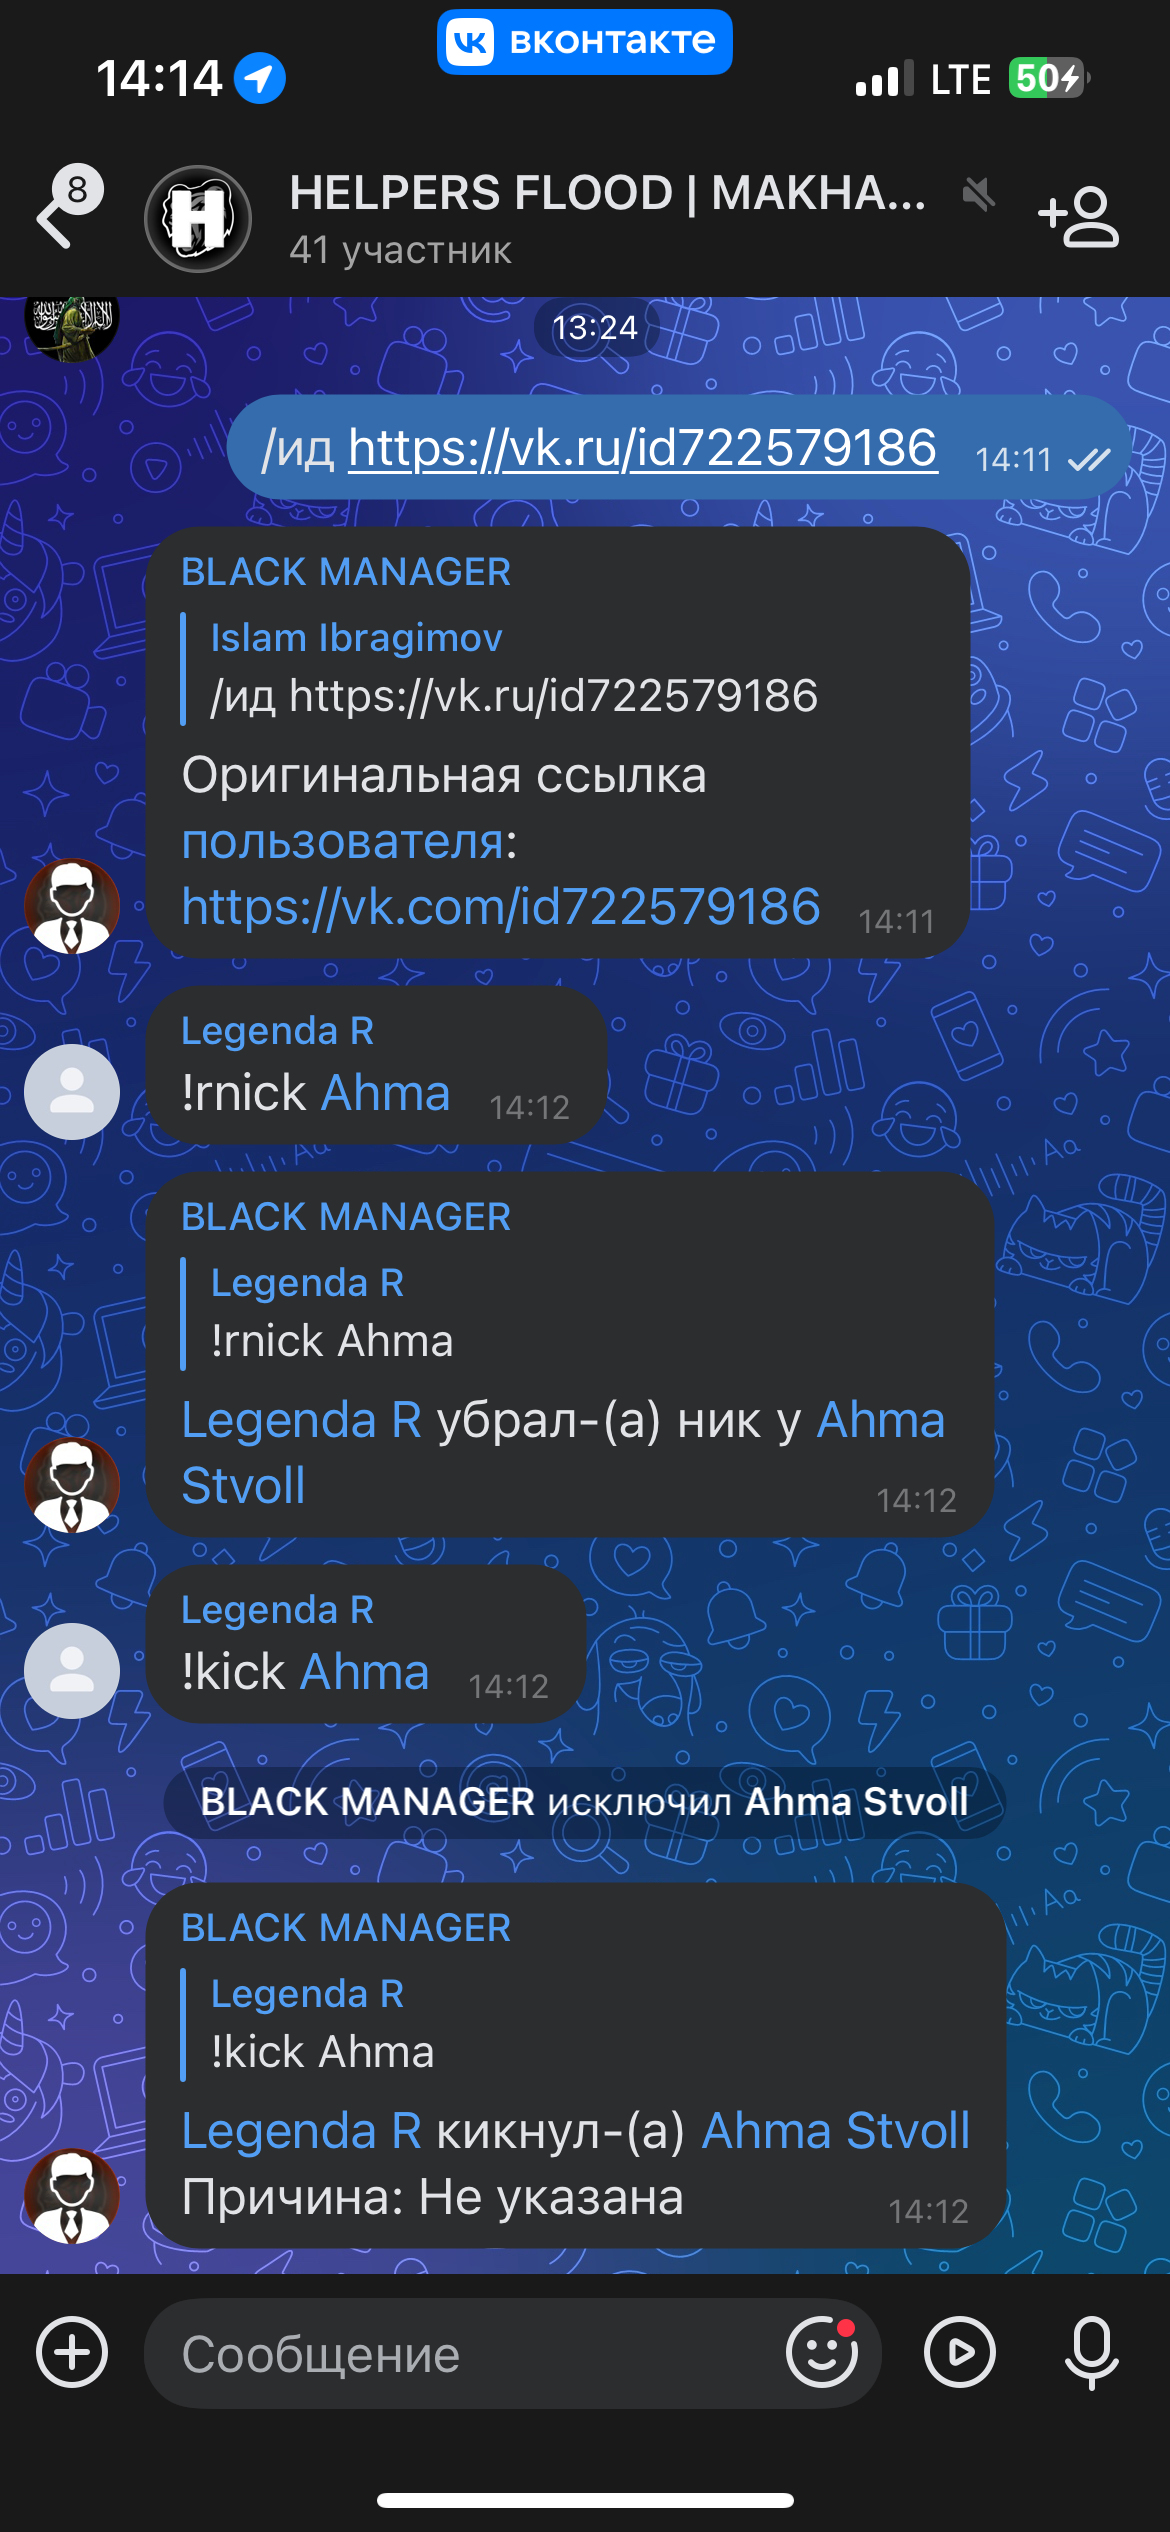Tap the Ahma mention in !kick message
Image resolution: width=1170 pixels, height=2532 pixels.
tap(365, 1671)
